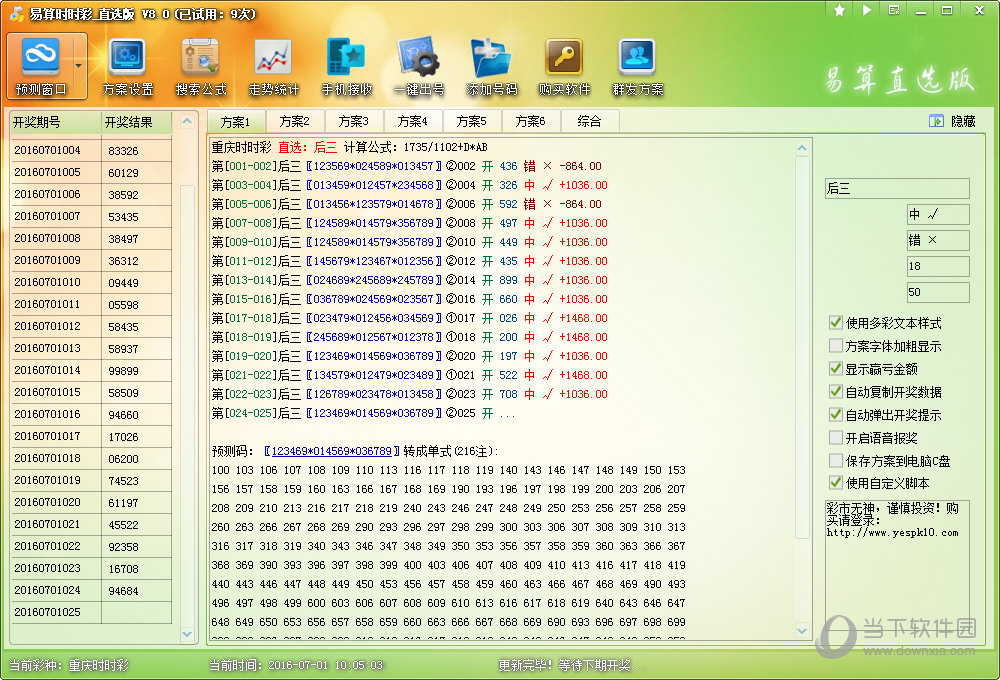Click the http://www.yespk10.com text in notes

892,533
